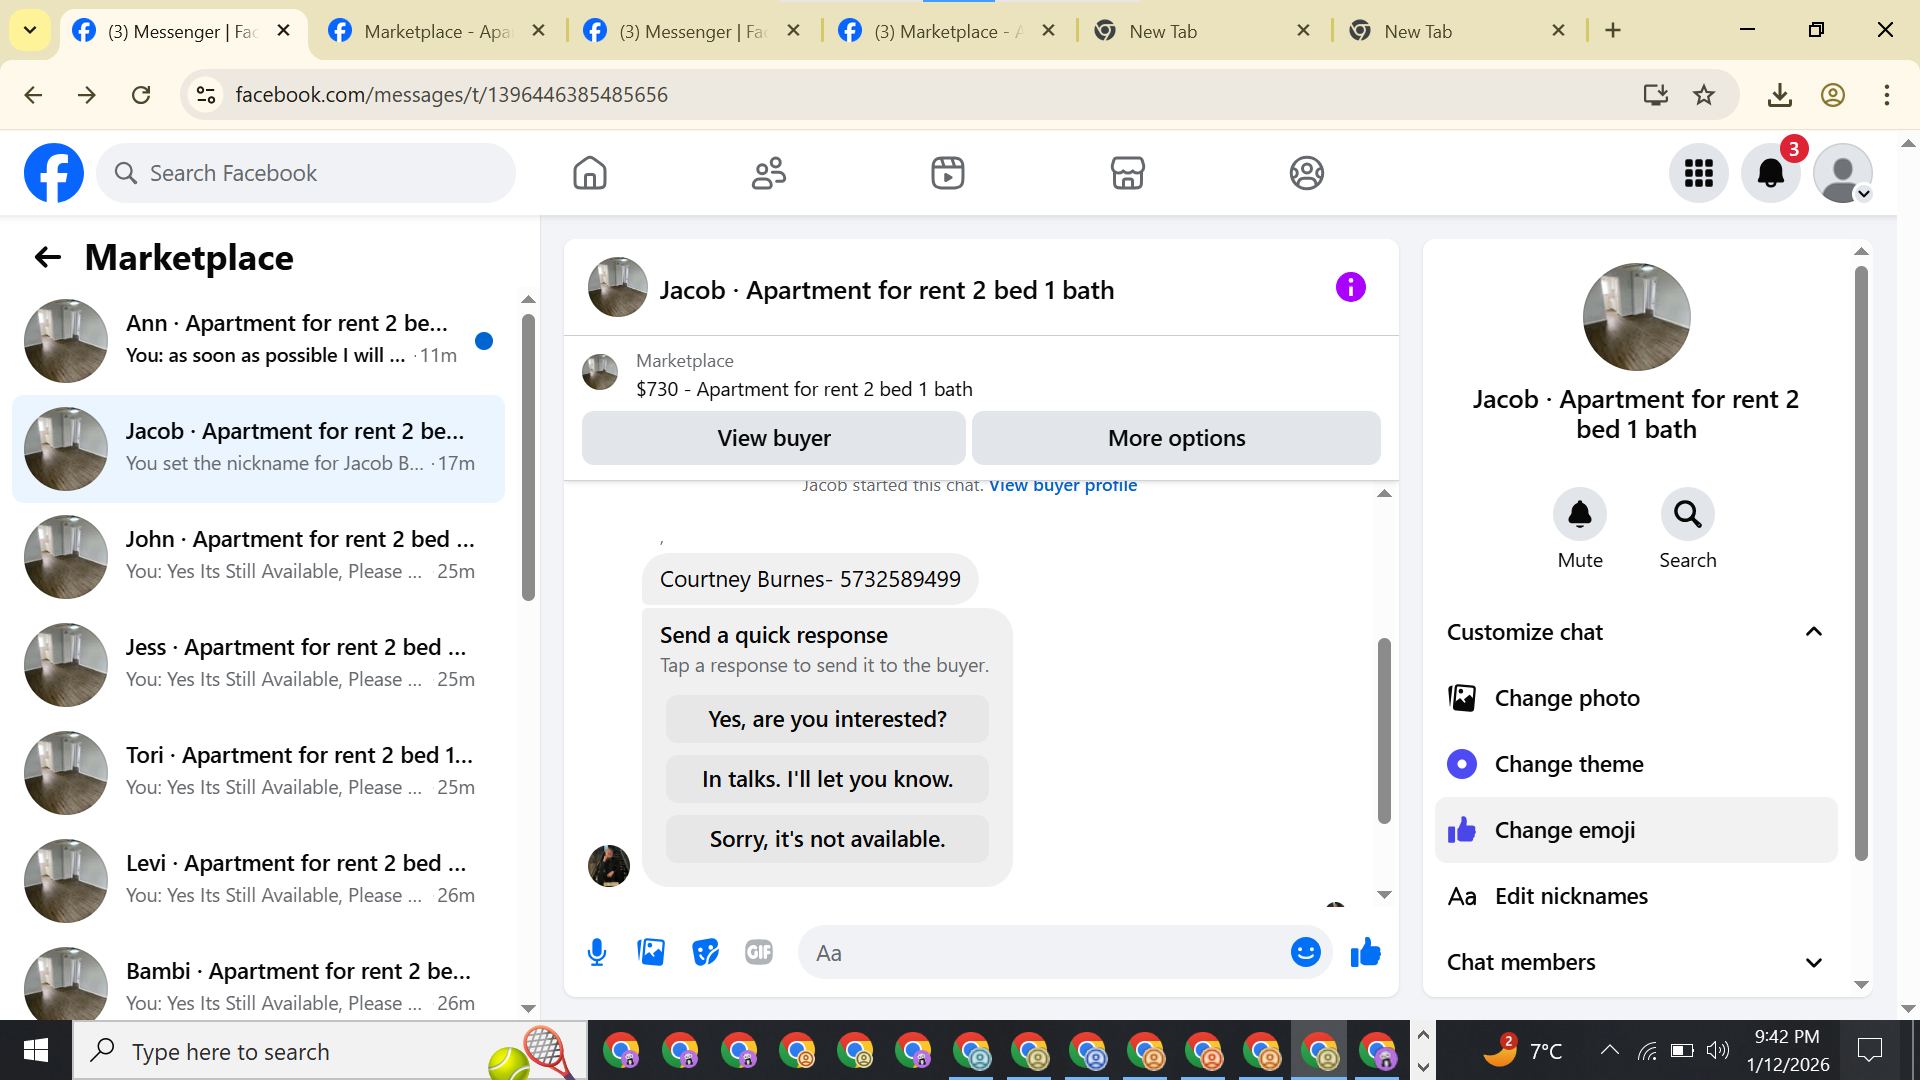Image resolution: width=1920 pixels, height=1080 pixels.
Task: Collapse the Customize chat section
Action: tap(1813, 632)
